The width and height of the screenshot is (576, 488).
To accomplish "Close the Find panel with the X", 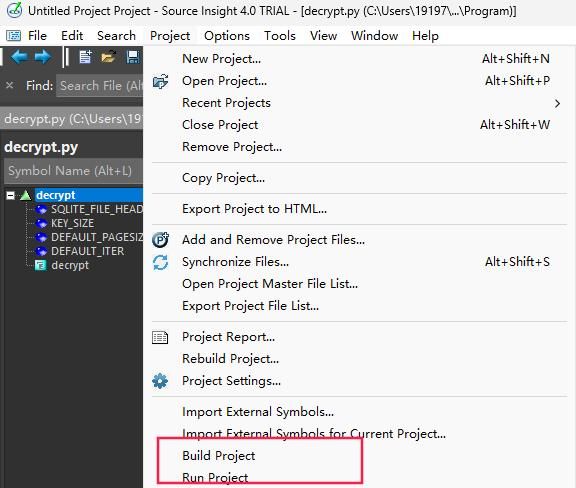I will [10, 86].
